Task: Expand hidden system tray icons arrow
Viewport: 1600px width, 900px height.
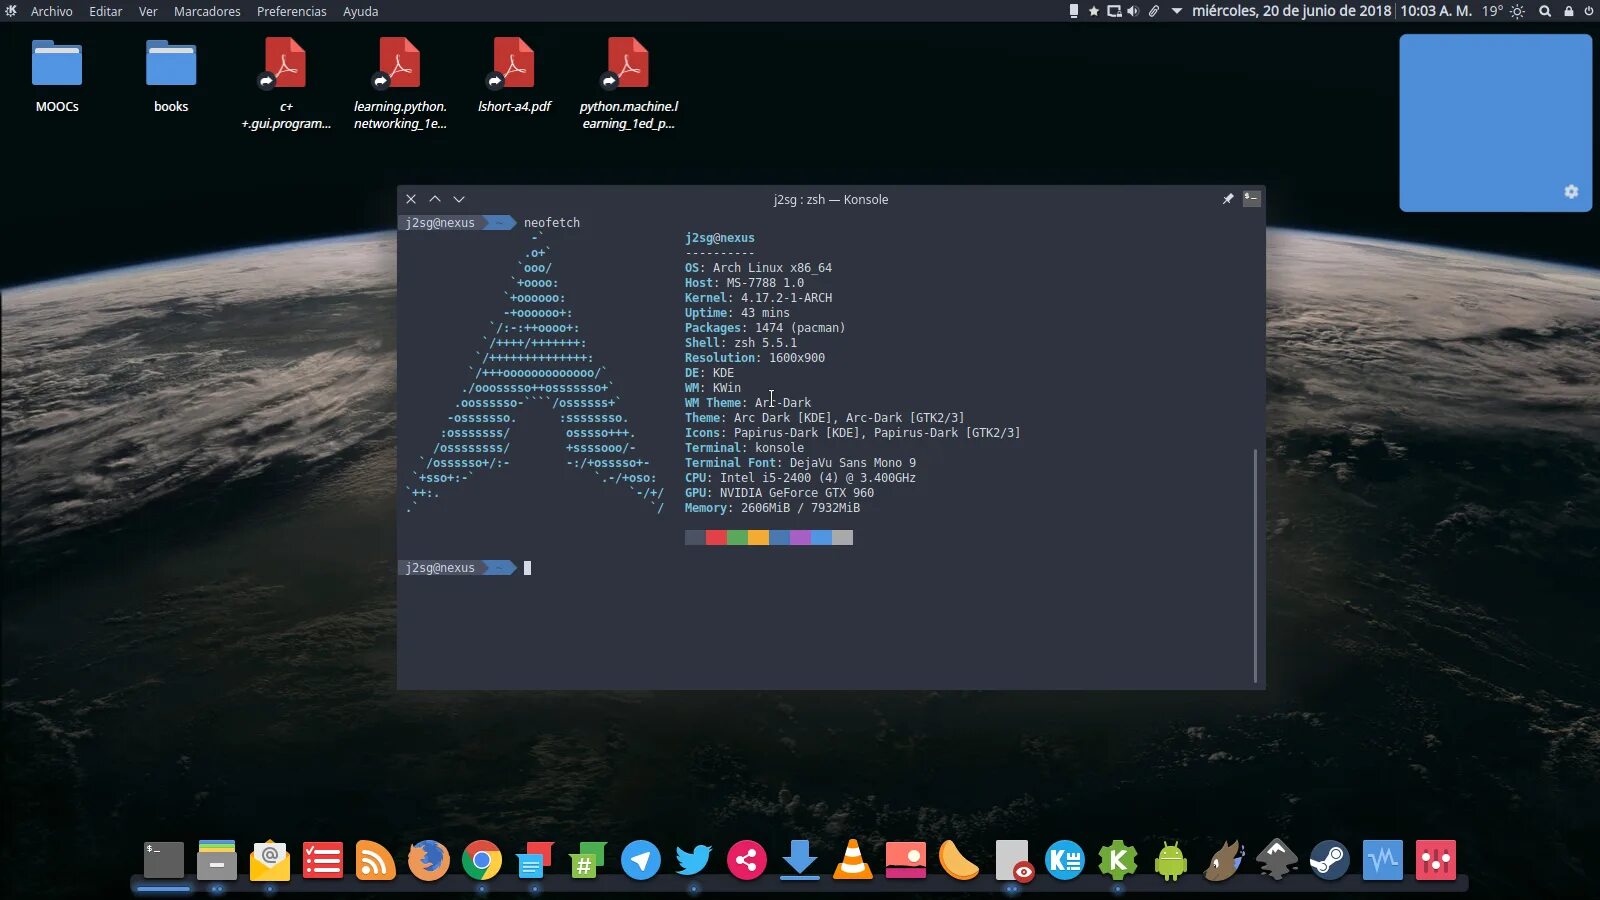Action: tap(1177, 11)
